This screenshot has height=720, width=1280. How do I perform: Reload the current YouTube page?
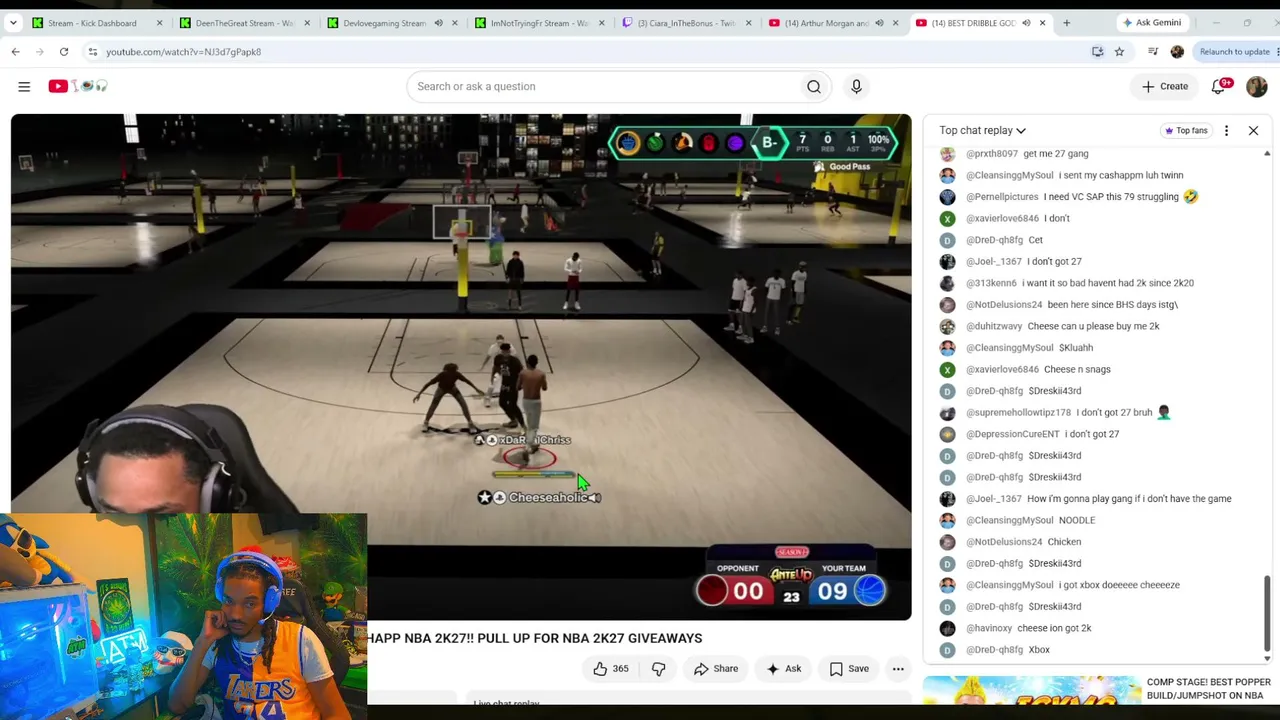tap(63, 51)
